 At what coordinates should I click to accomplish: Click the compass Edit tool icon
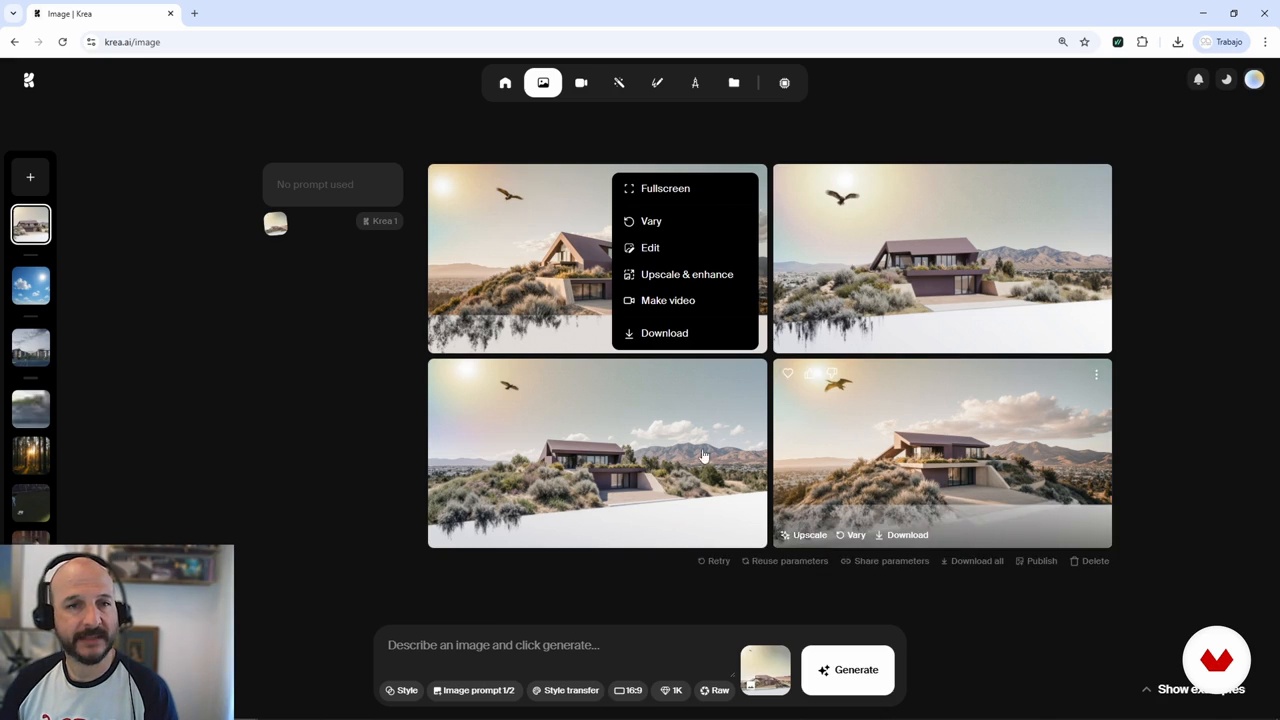(x=695, y=83)
